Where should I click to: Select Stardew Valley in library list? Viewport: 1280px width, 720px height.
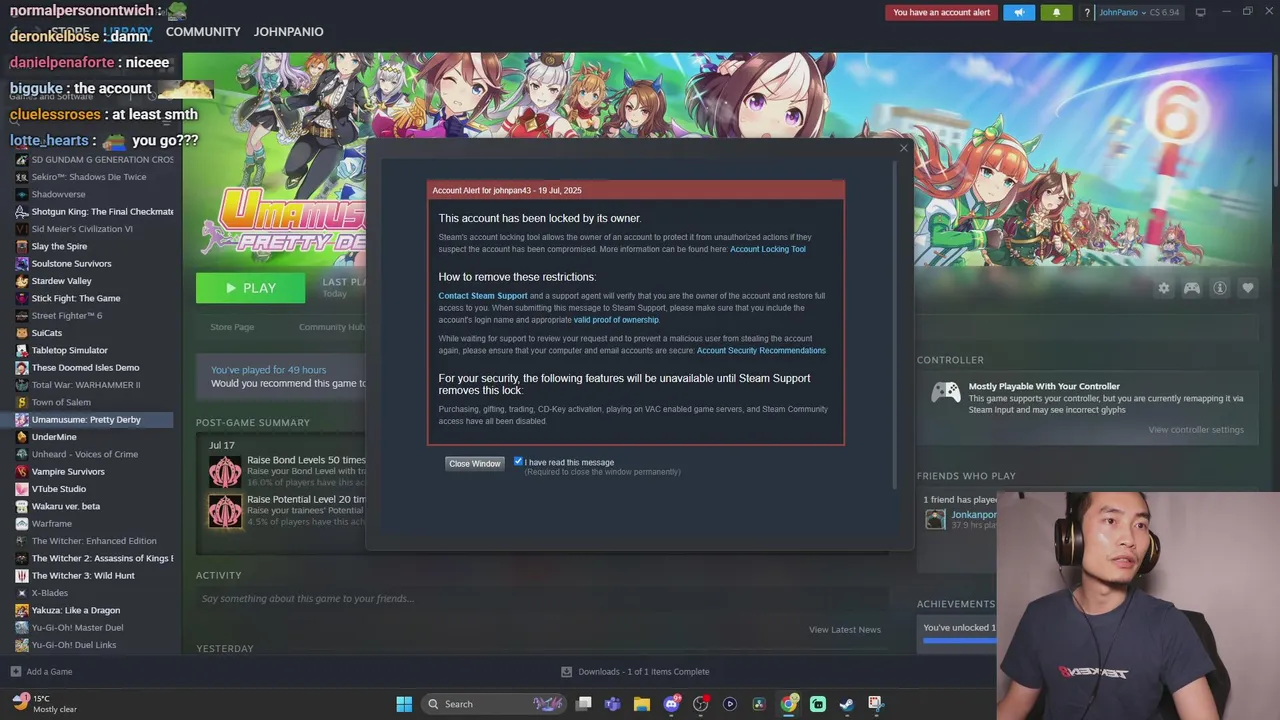click(x=61, y=281)
